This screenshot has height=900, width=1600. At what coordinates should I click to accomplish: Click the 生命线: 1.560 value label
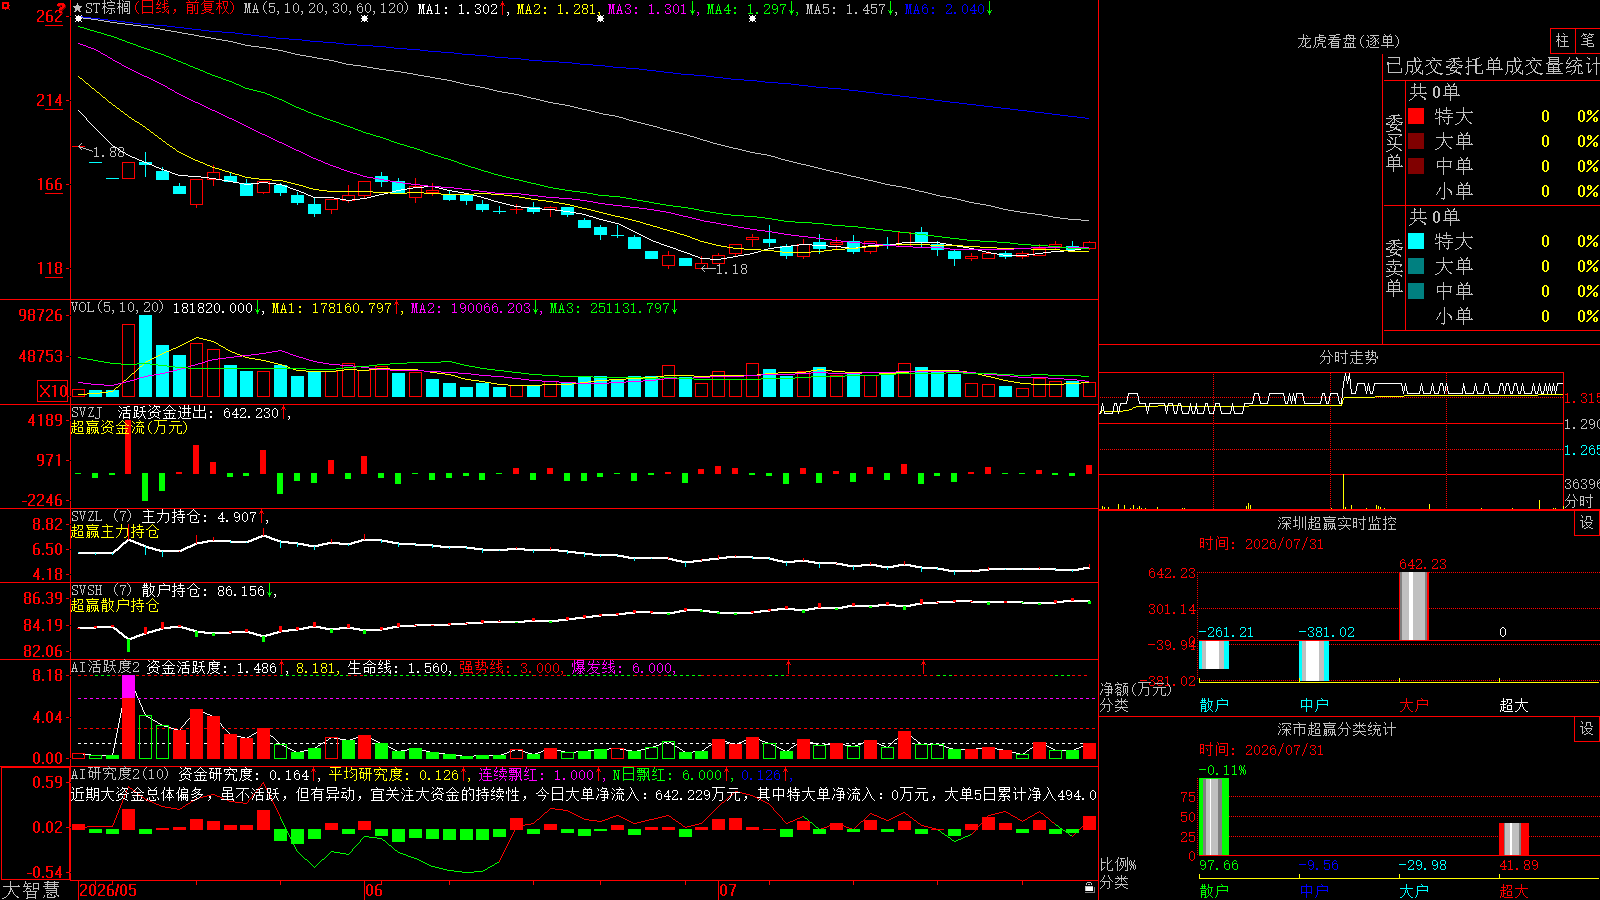[398, 667]
